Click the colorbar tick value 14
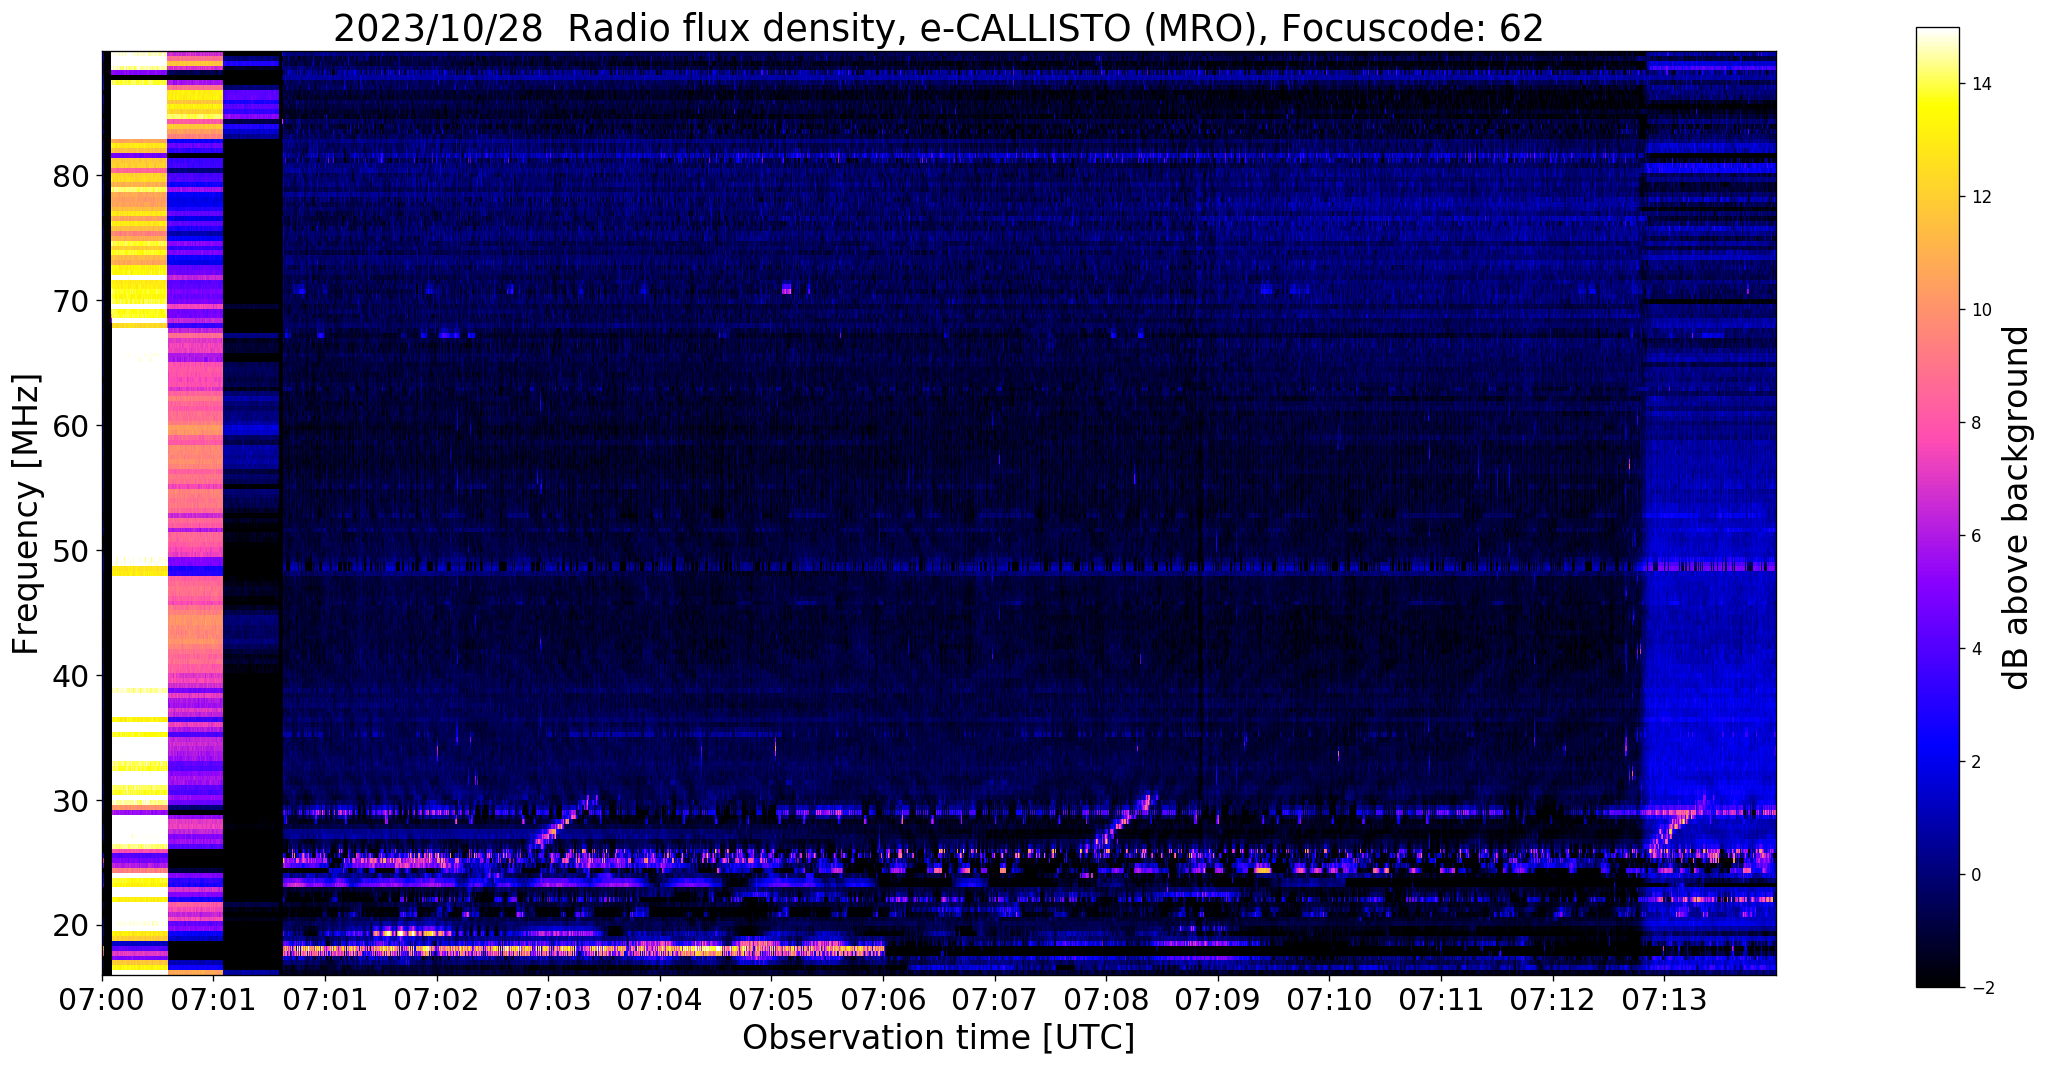The image size is (2047, 1067). pos(1980,84)
